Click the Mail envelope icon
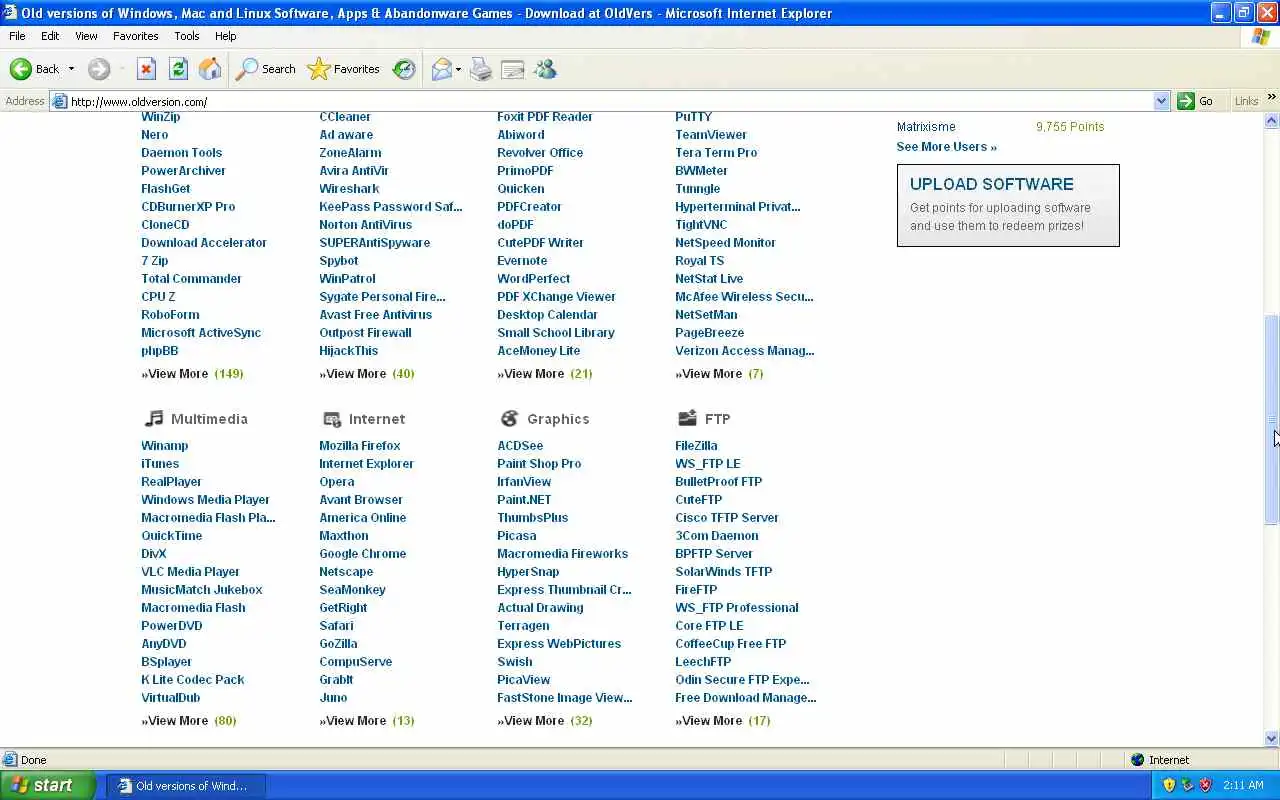The image size is (1280, 800). coord(441,69)
